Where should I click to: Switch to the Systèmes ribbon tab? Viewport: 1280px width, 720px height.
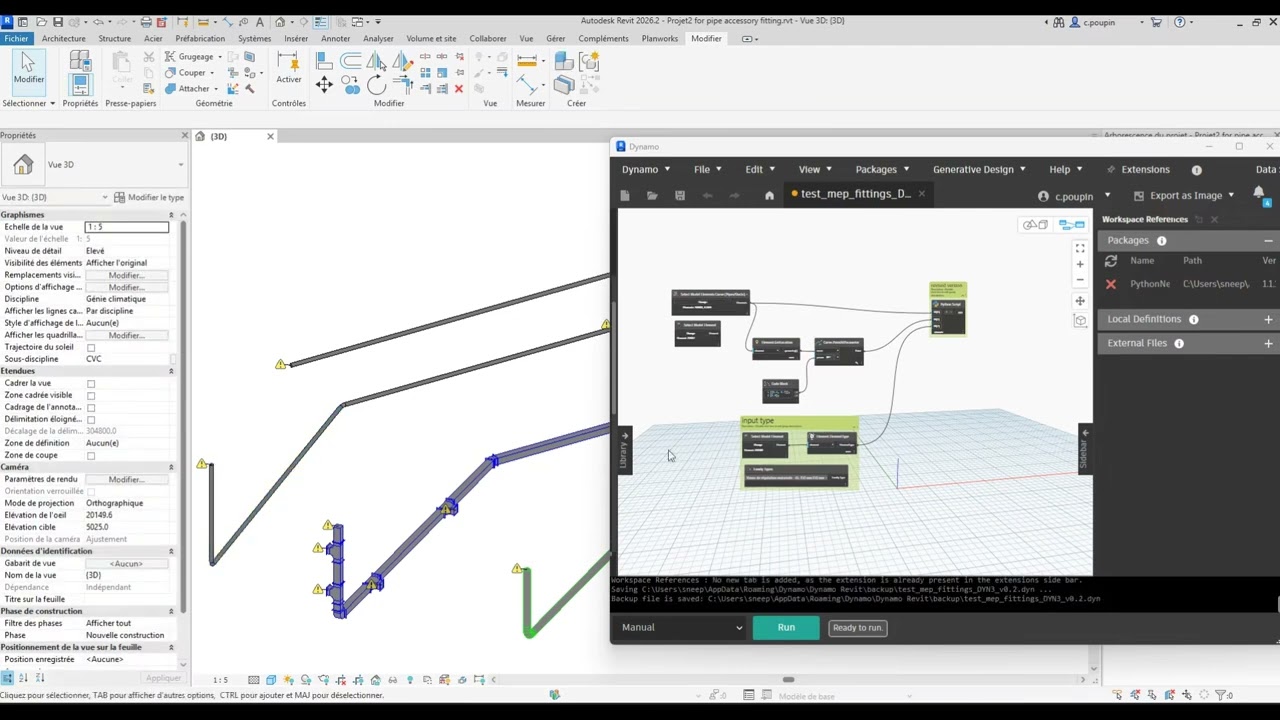click(255, 39)
